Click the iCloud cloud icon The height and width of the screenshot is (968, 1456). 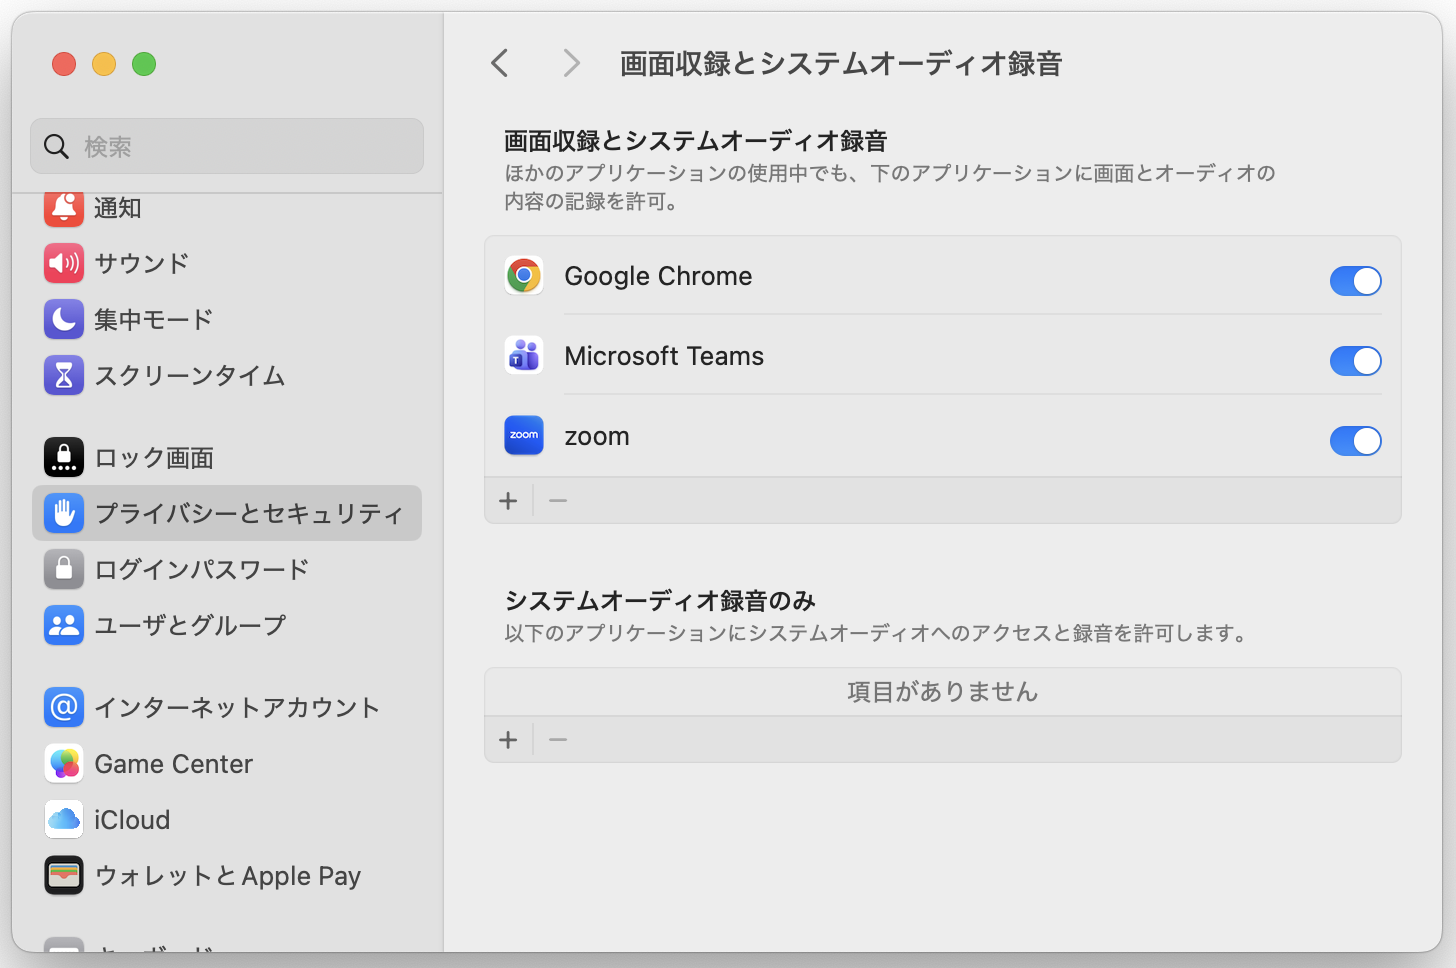[64, 819]
